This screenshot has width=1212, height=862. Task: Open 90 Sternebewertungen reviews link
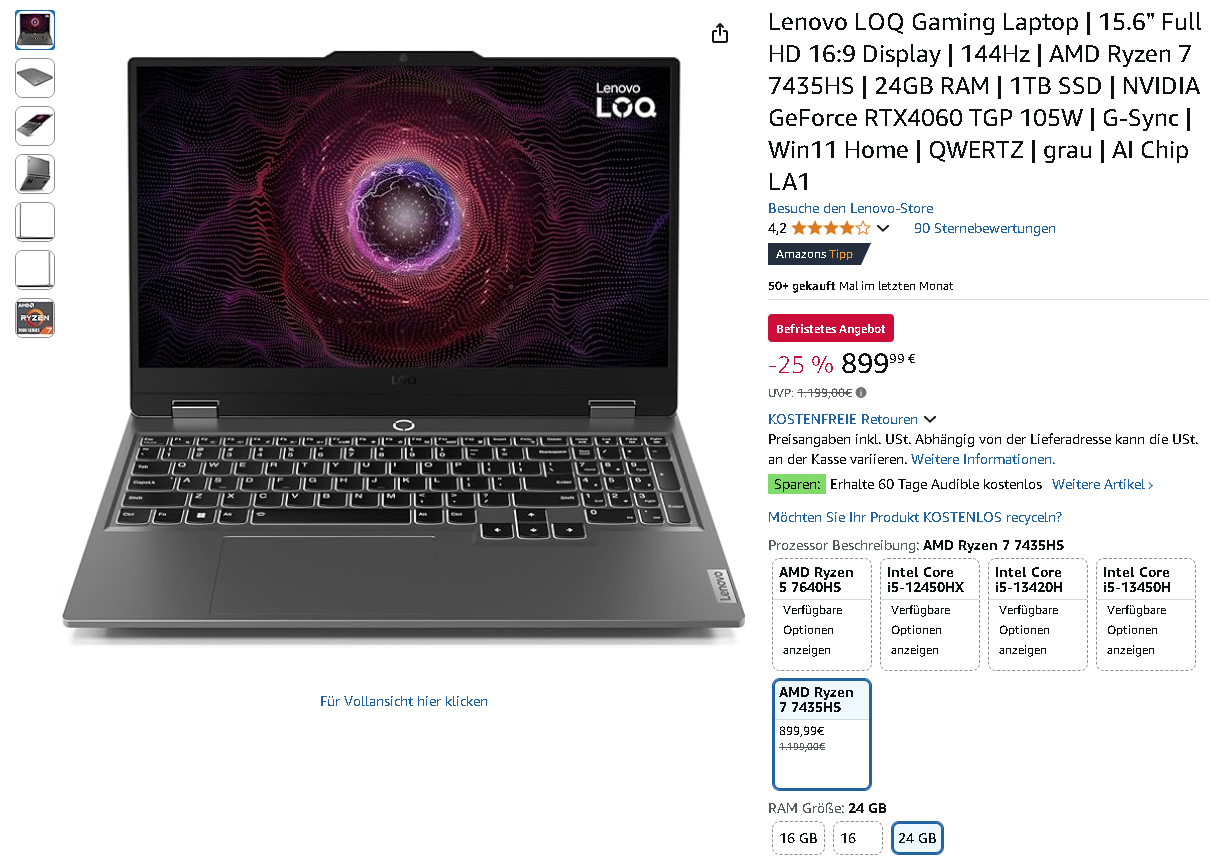(x=985, y=228)
